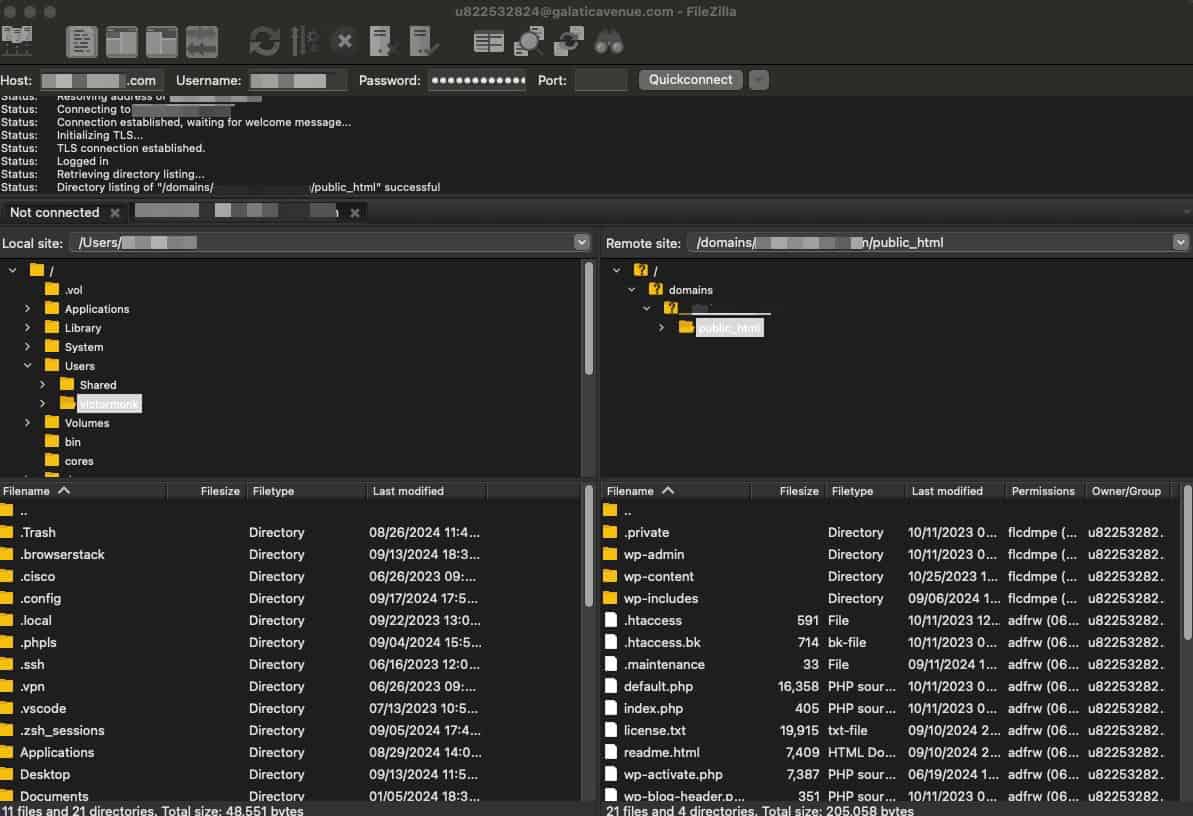Toggle message log display
The width and height of the screenshot is (1193, 816).
[82, 41]
